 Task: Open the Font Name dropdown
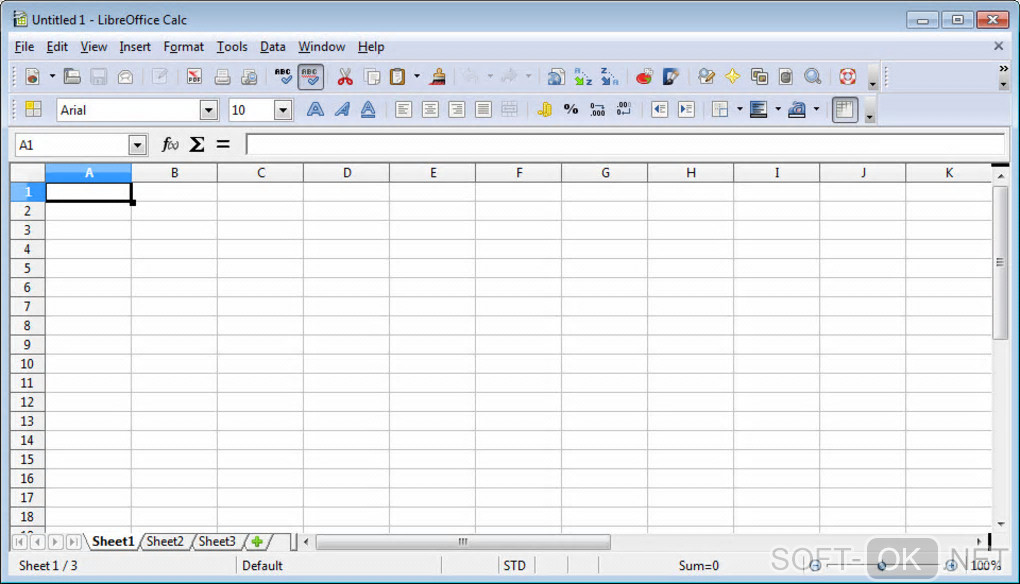[x=208, y=110]
